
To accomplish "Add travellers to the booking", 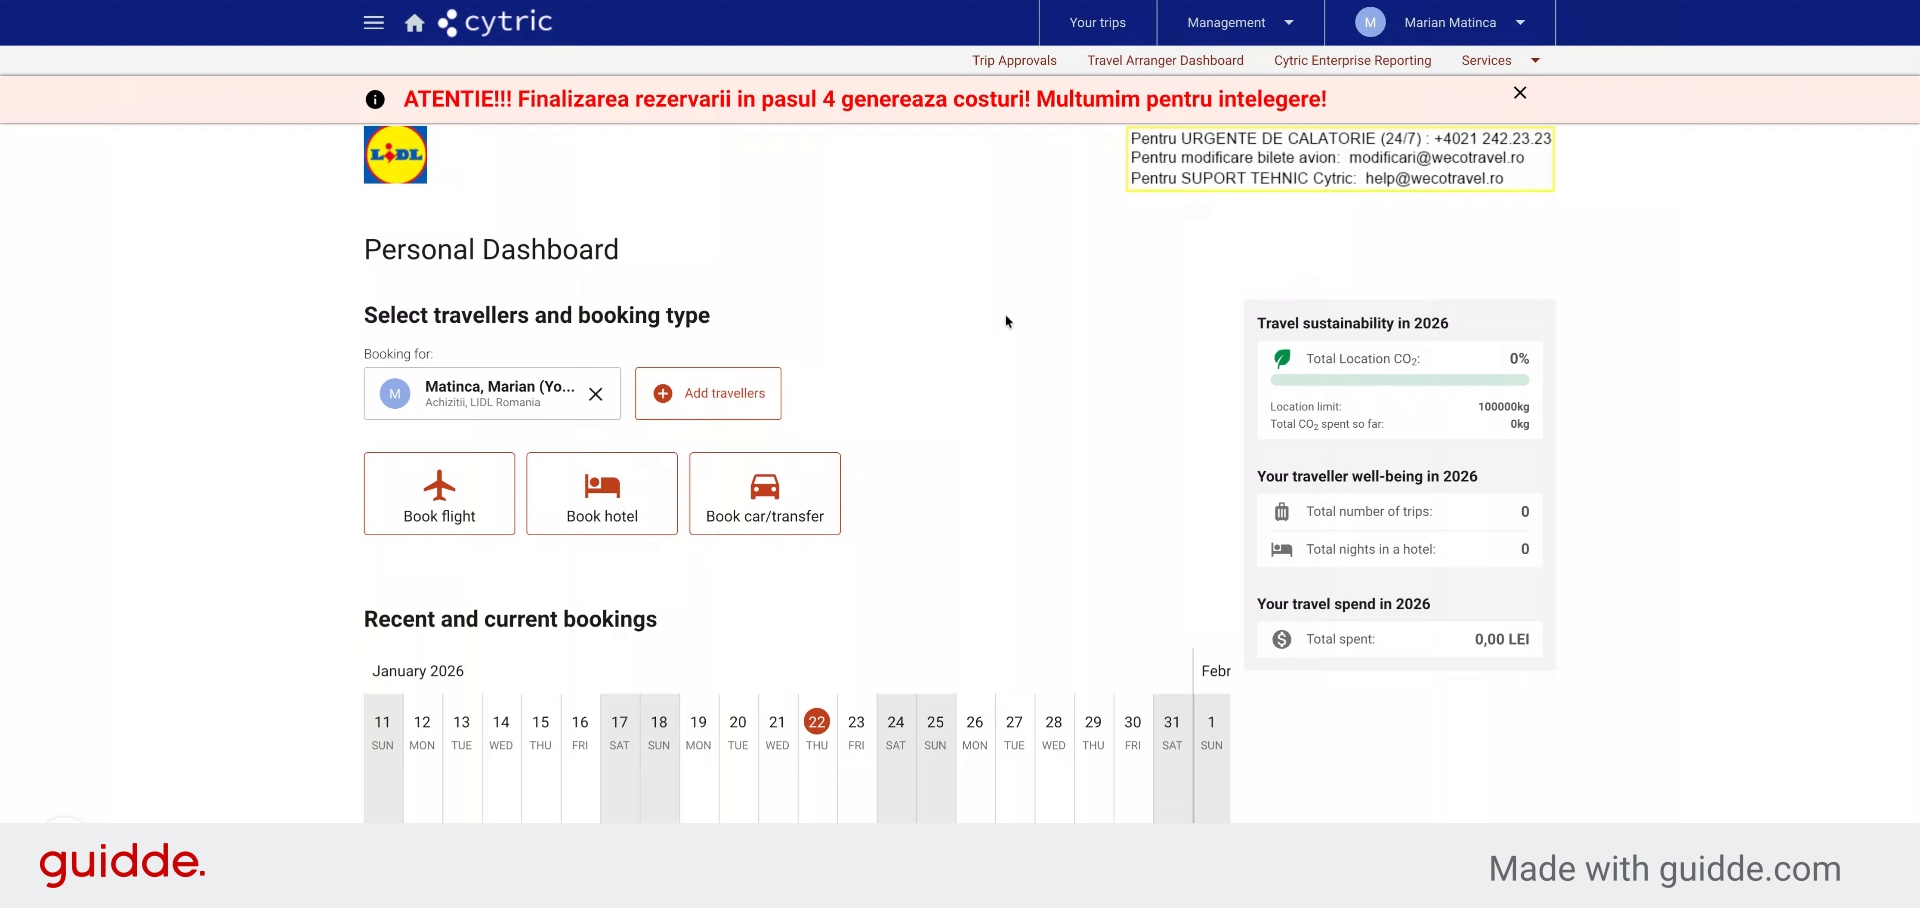I will coord(708,393).
